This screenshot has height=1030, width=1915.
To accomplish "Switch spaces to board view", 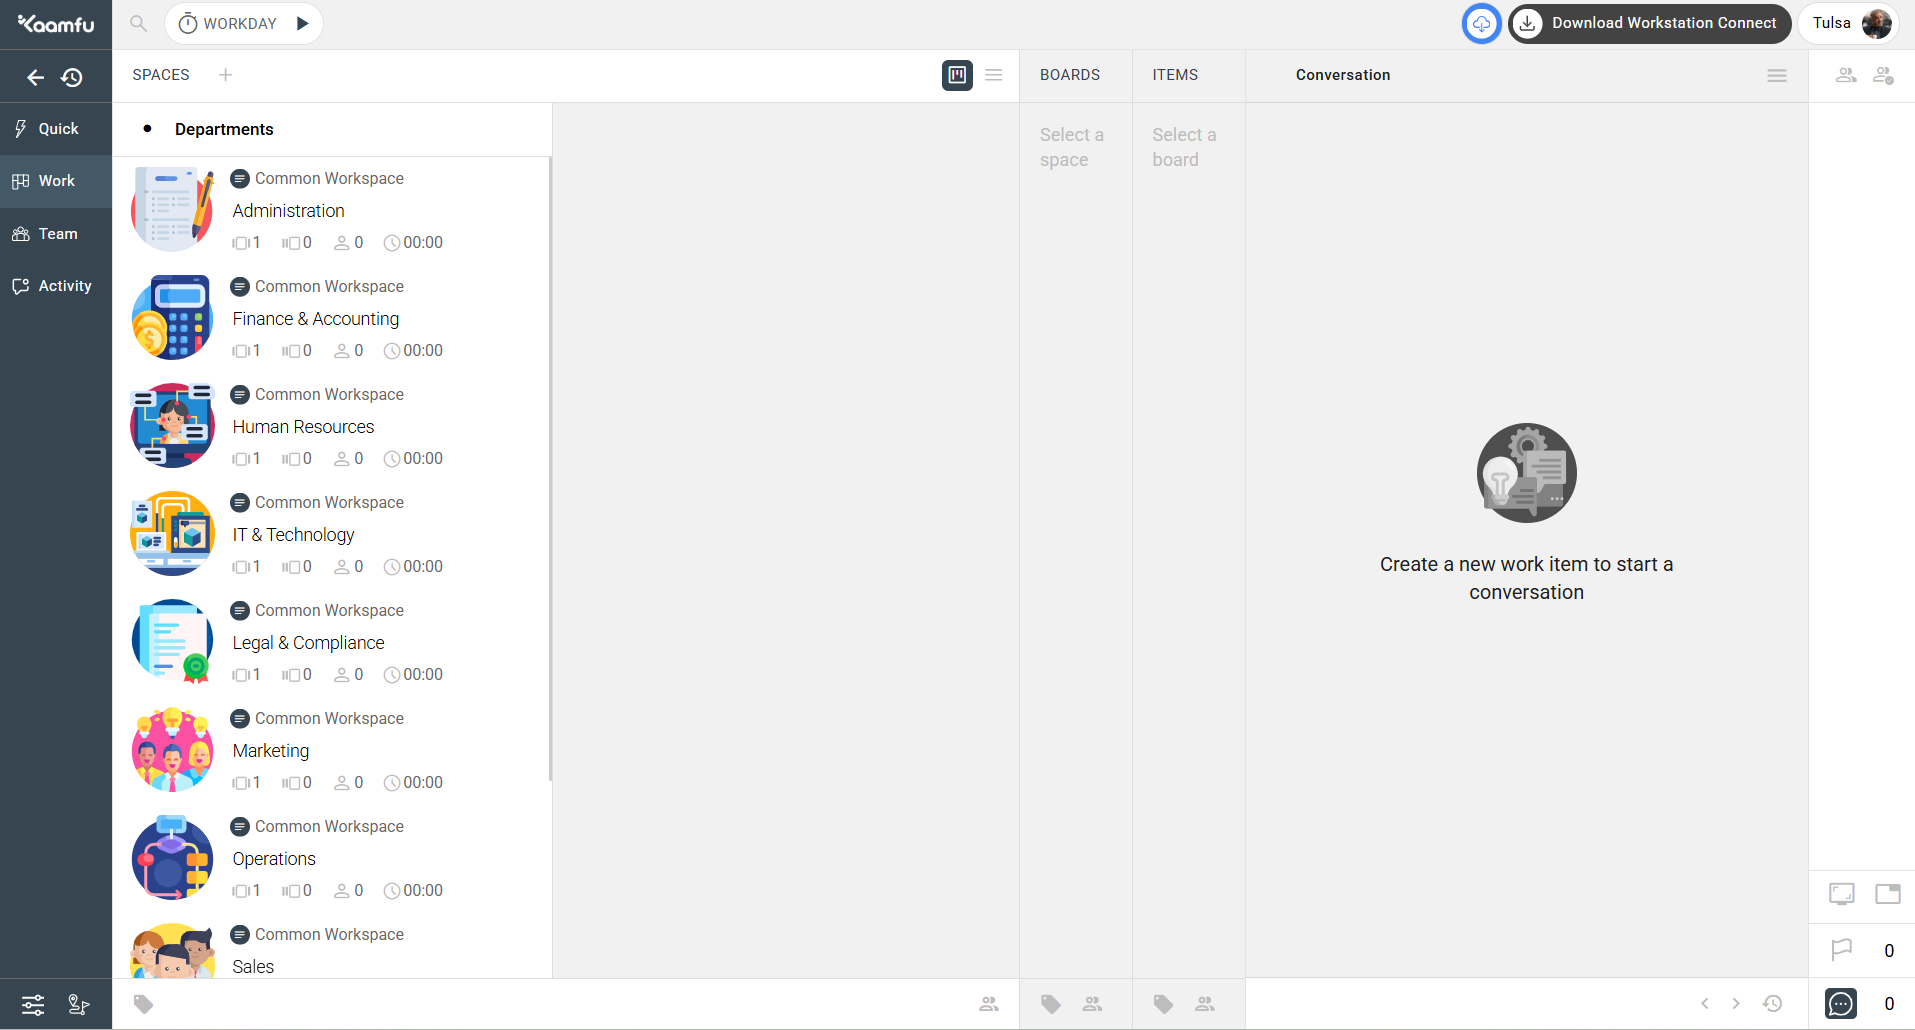I will pos(957,75).
